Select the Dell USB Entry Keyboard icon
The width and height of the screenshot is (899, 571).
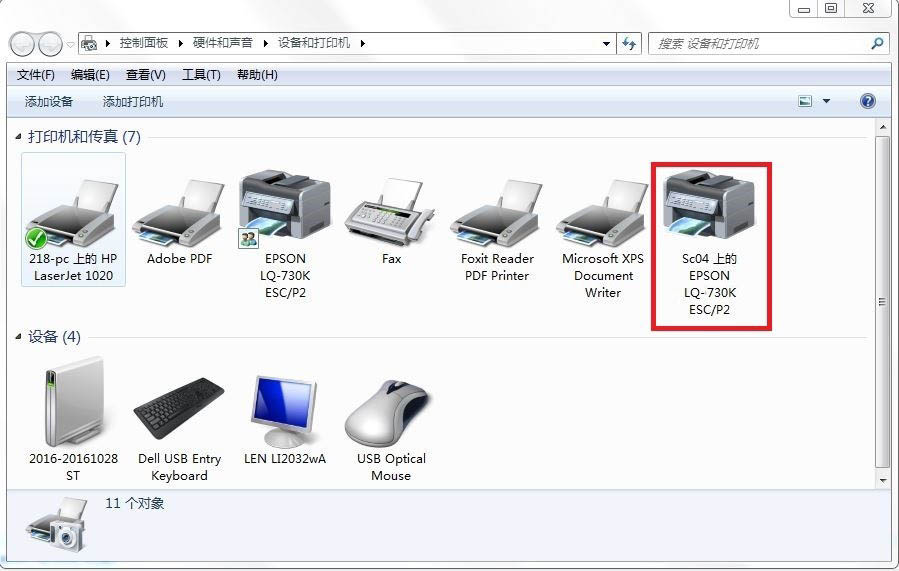179,408
